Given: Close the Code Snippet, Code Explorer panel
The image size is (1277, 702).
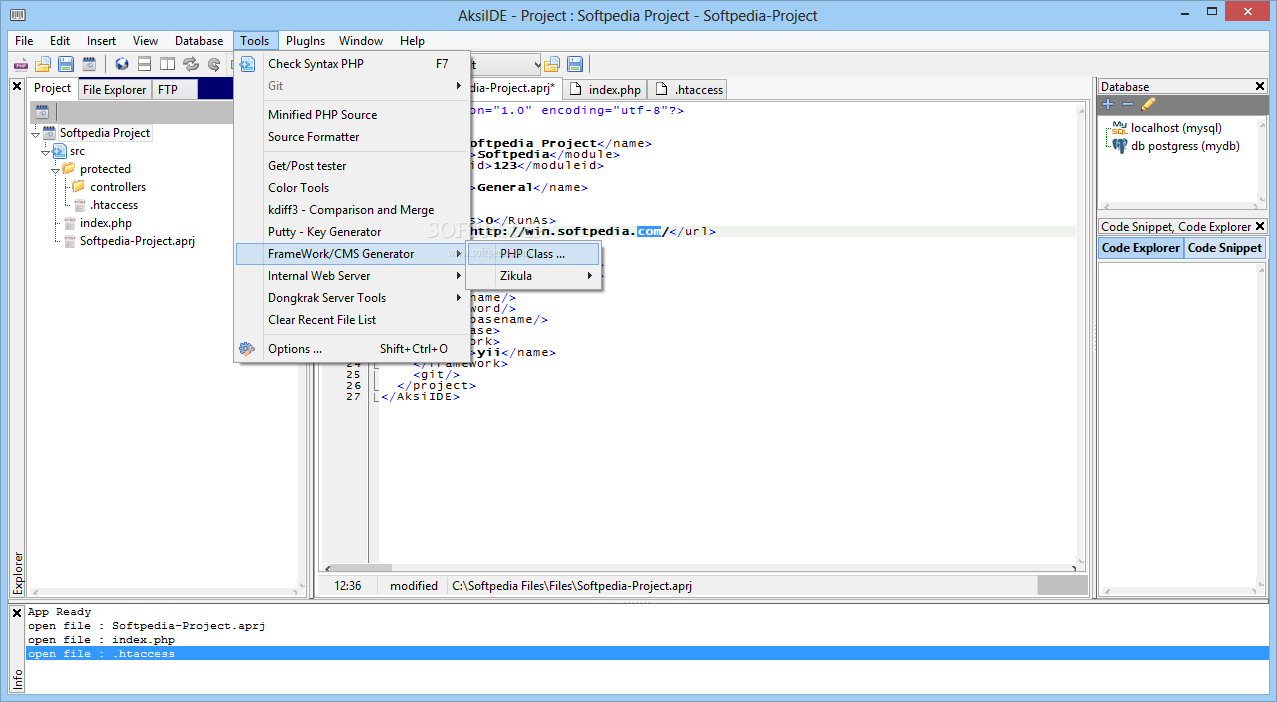Looking at the screenshot, I should point(1260,227).
